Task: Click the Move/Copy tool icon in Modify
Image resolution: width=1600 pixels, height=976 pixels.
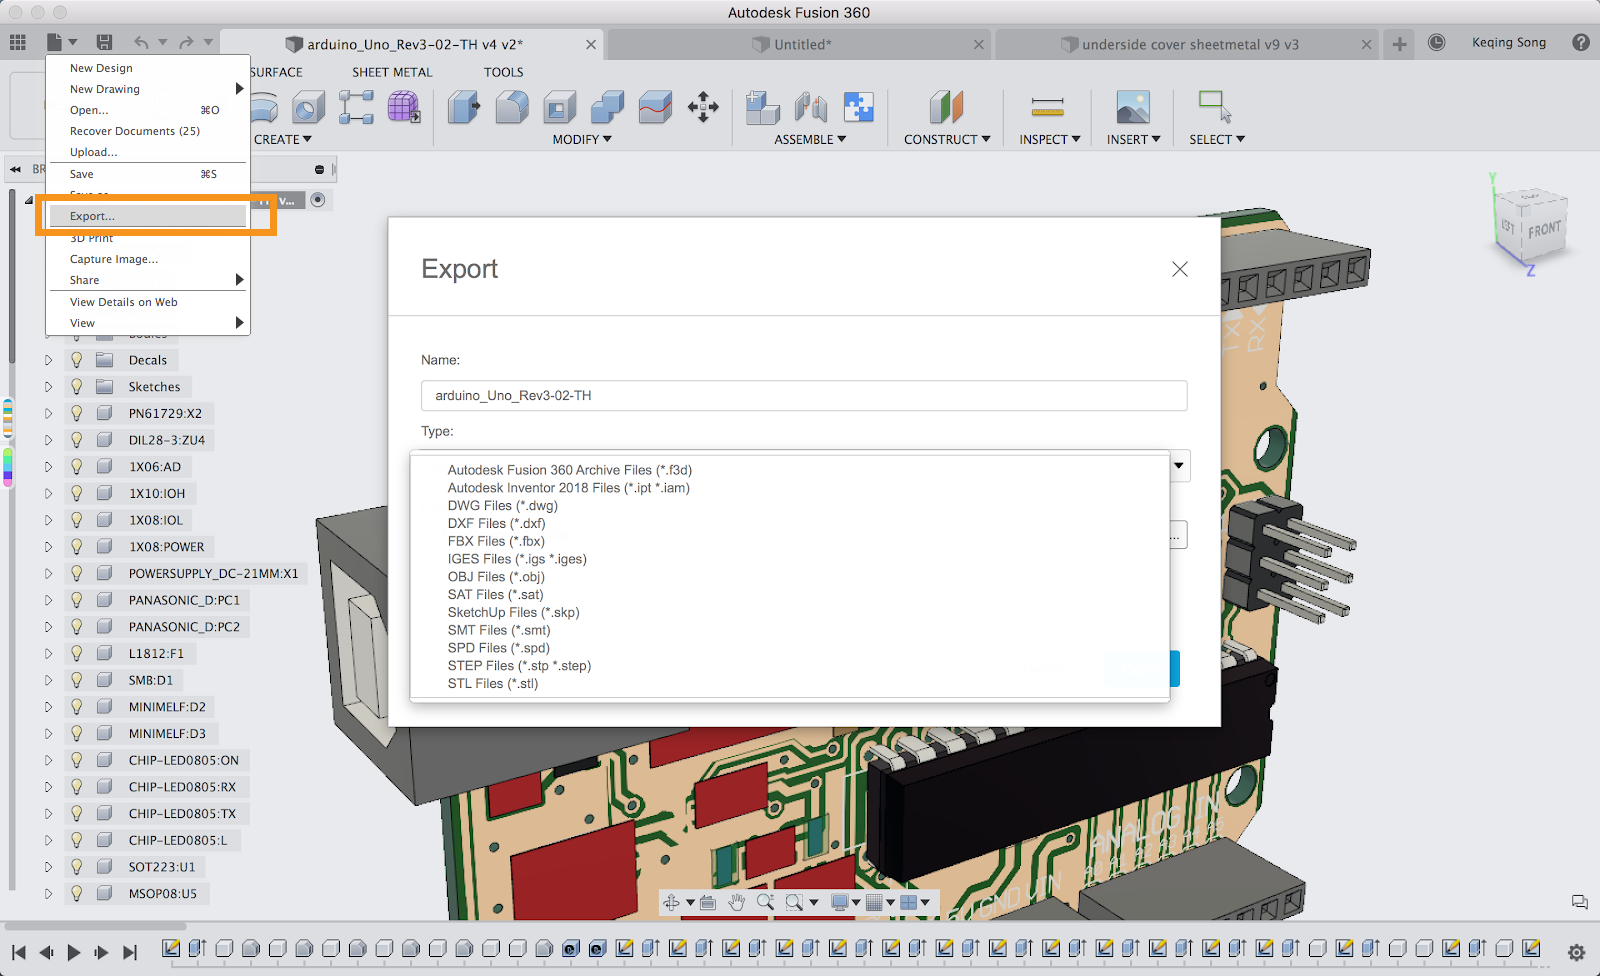Action: tap(703, 107)
